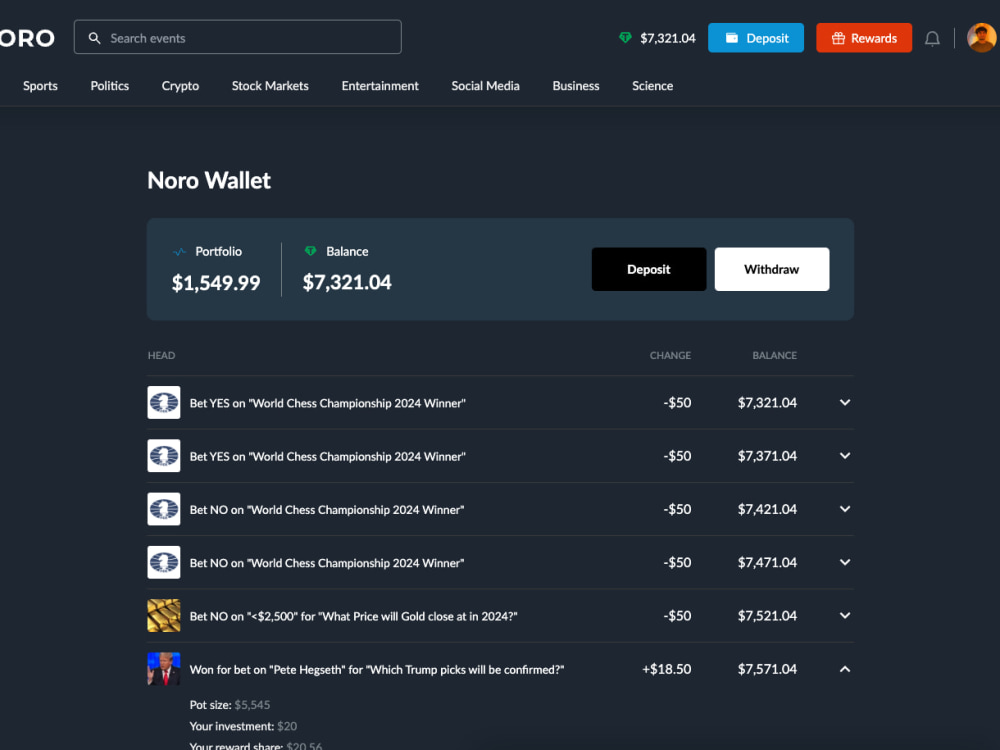Collapse the Pete Hegseth winnings row
1000x750 pixels.
844,669
